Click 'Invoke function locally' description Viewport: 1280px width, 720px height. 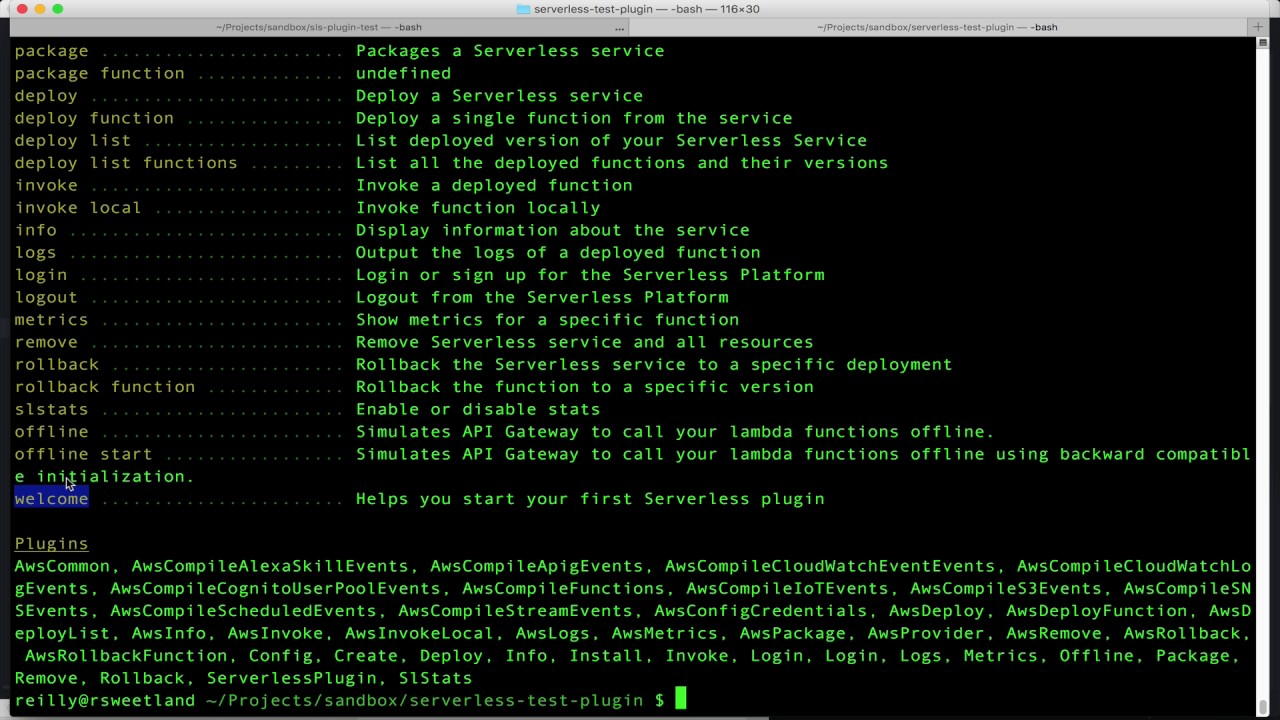[478, 208]
